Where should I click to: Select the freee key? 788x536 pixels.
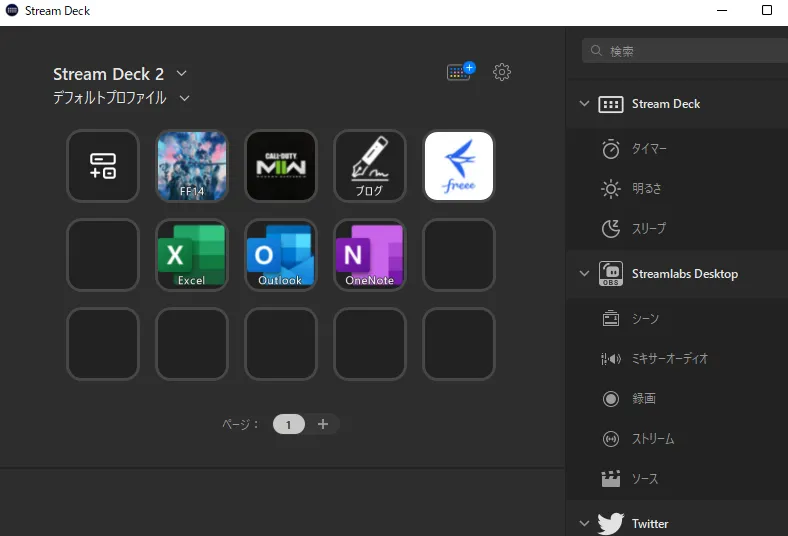tap(459, 166)
